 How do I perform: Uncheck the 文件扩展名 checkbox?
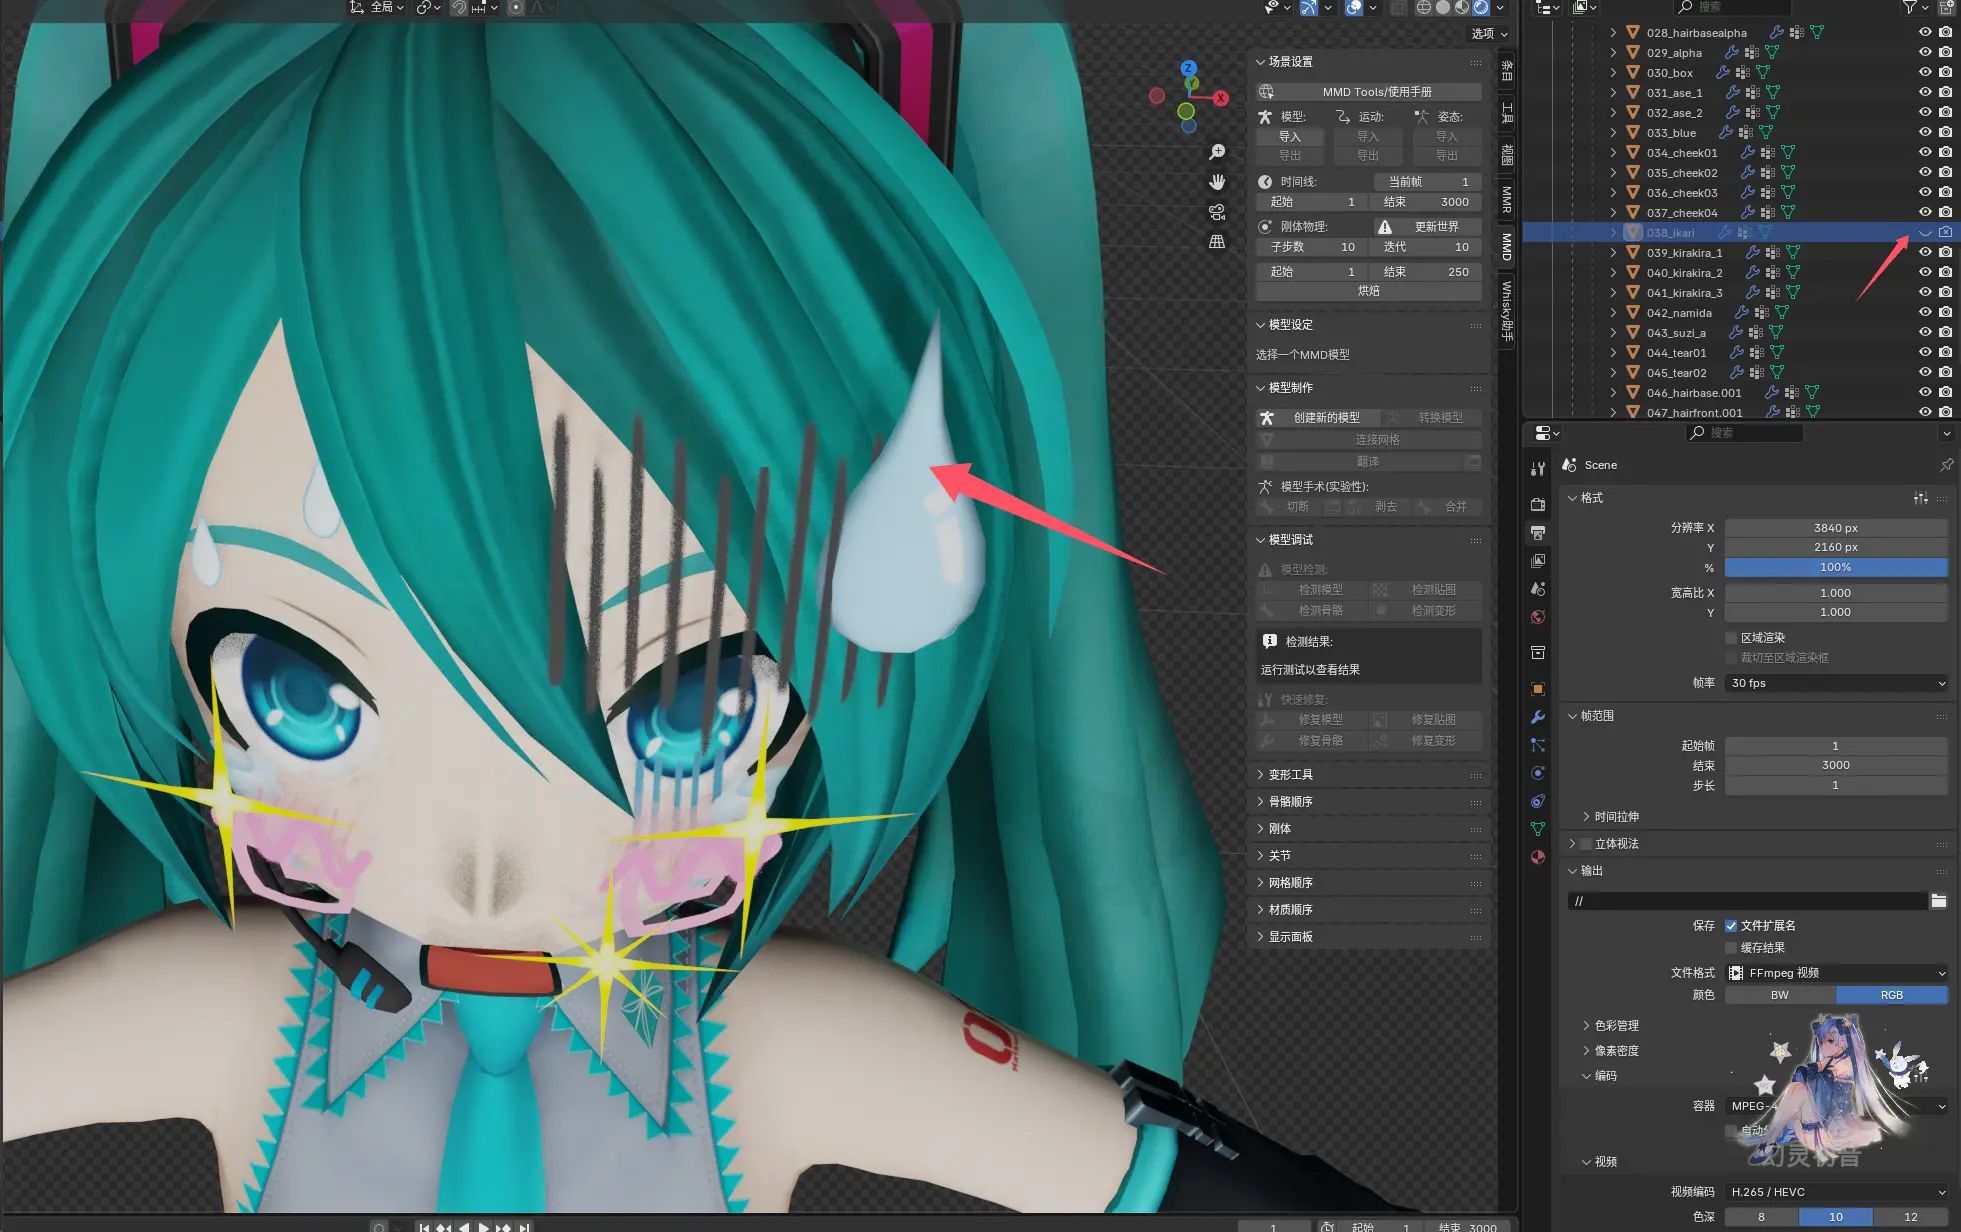click(x=1731, y=926)
